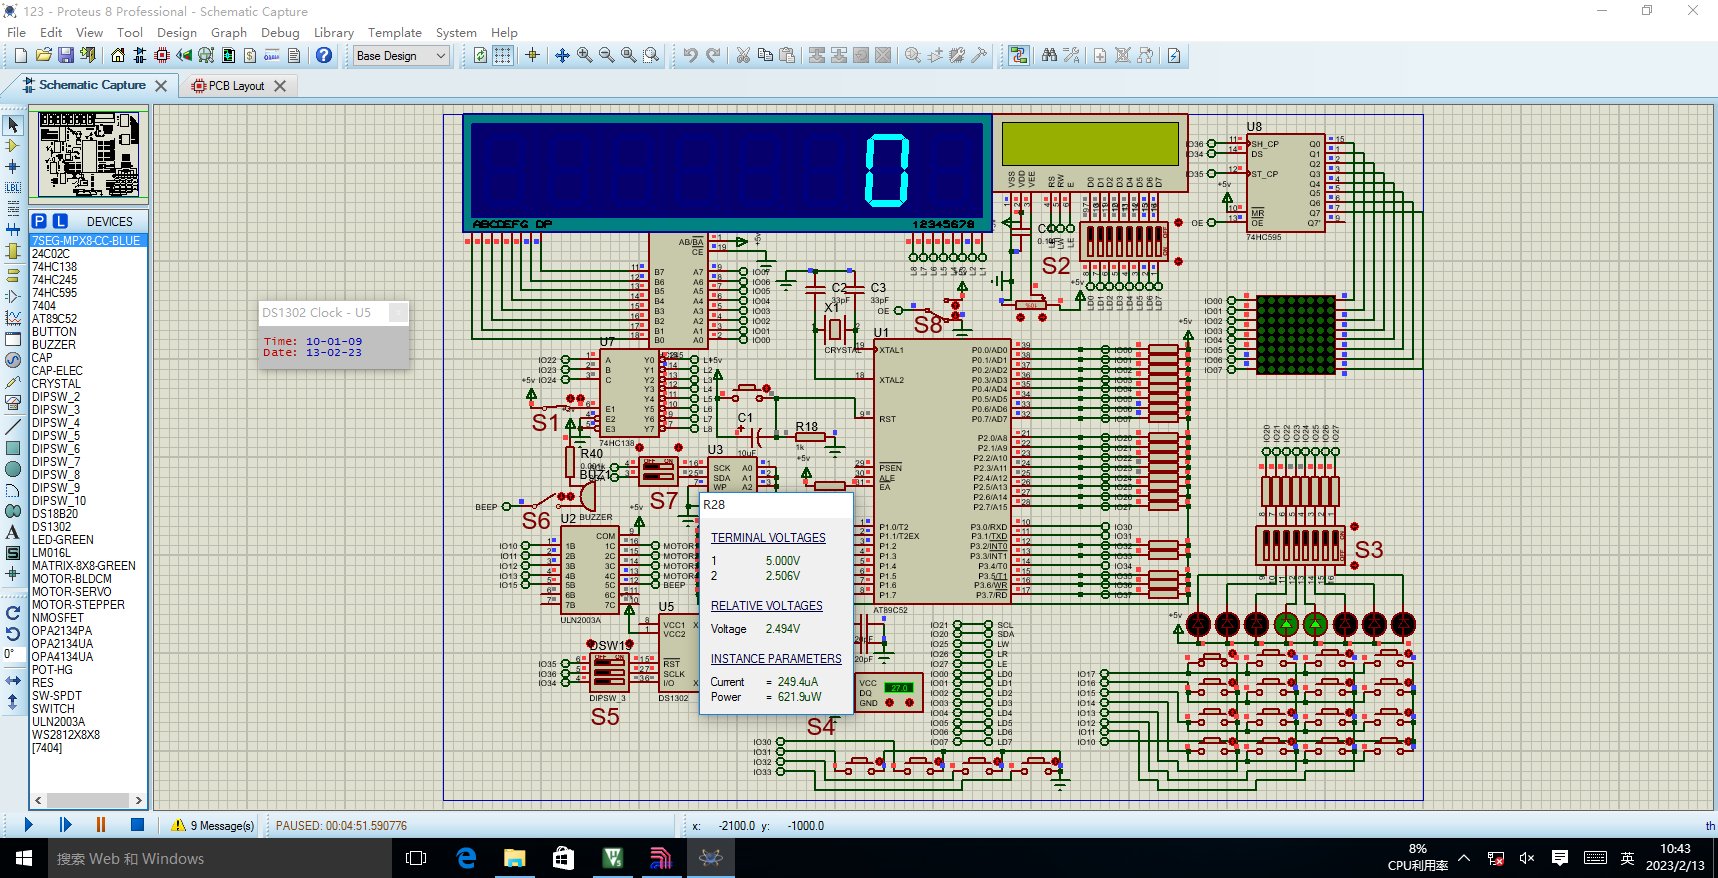
Task: Paste from clipboard icon
Action: (x=787, y=56)
